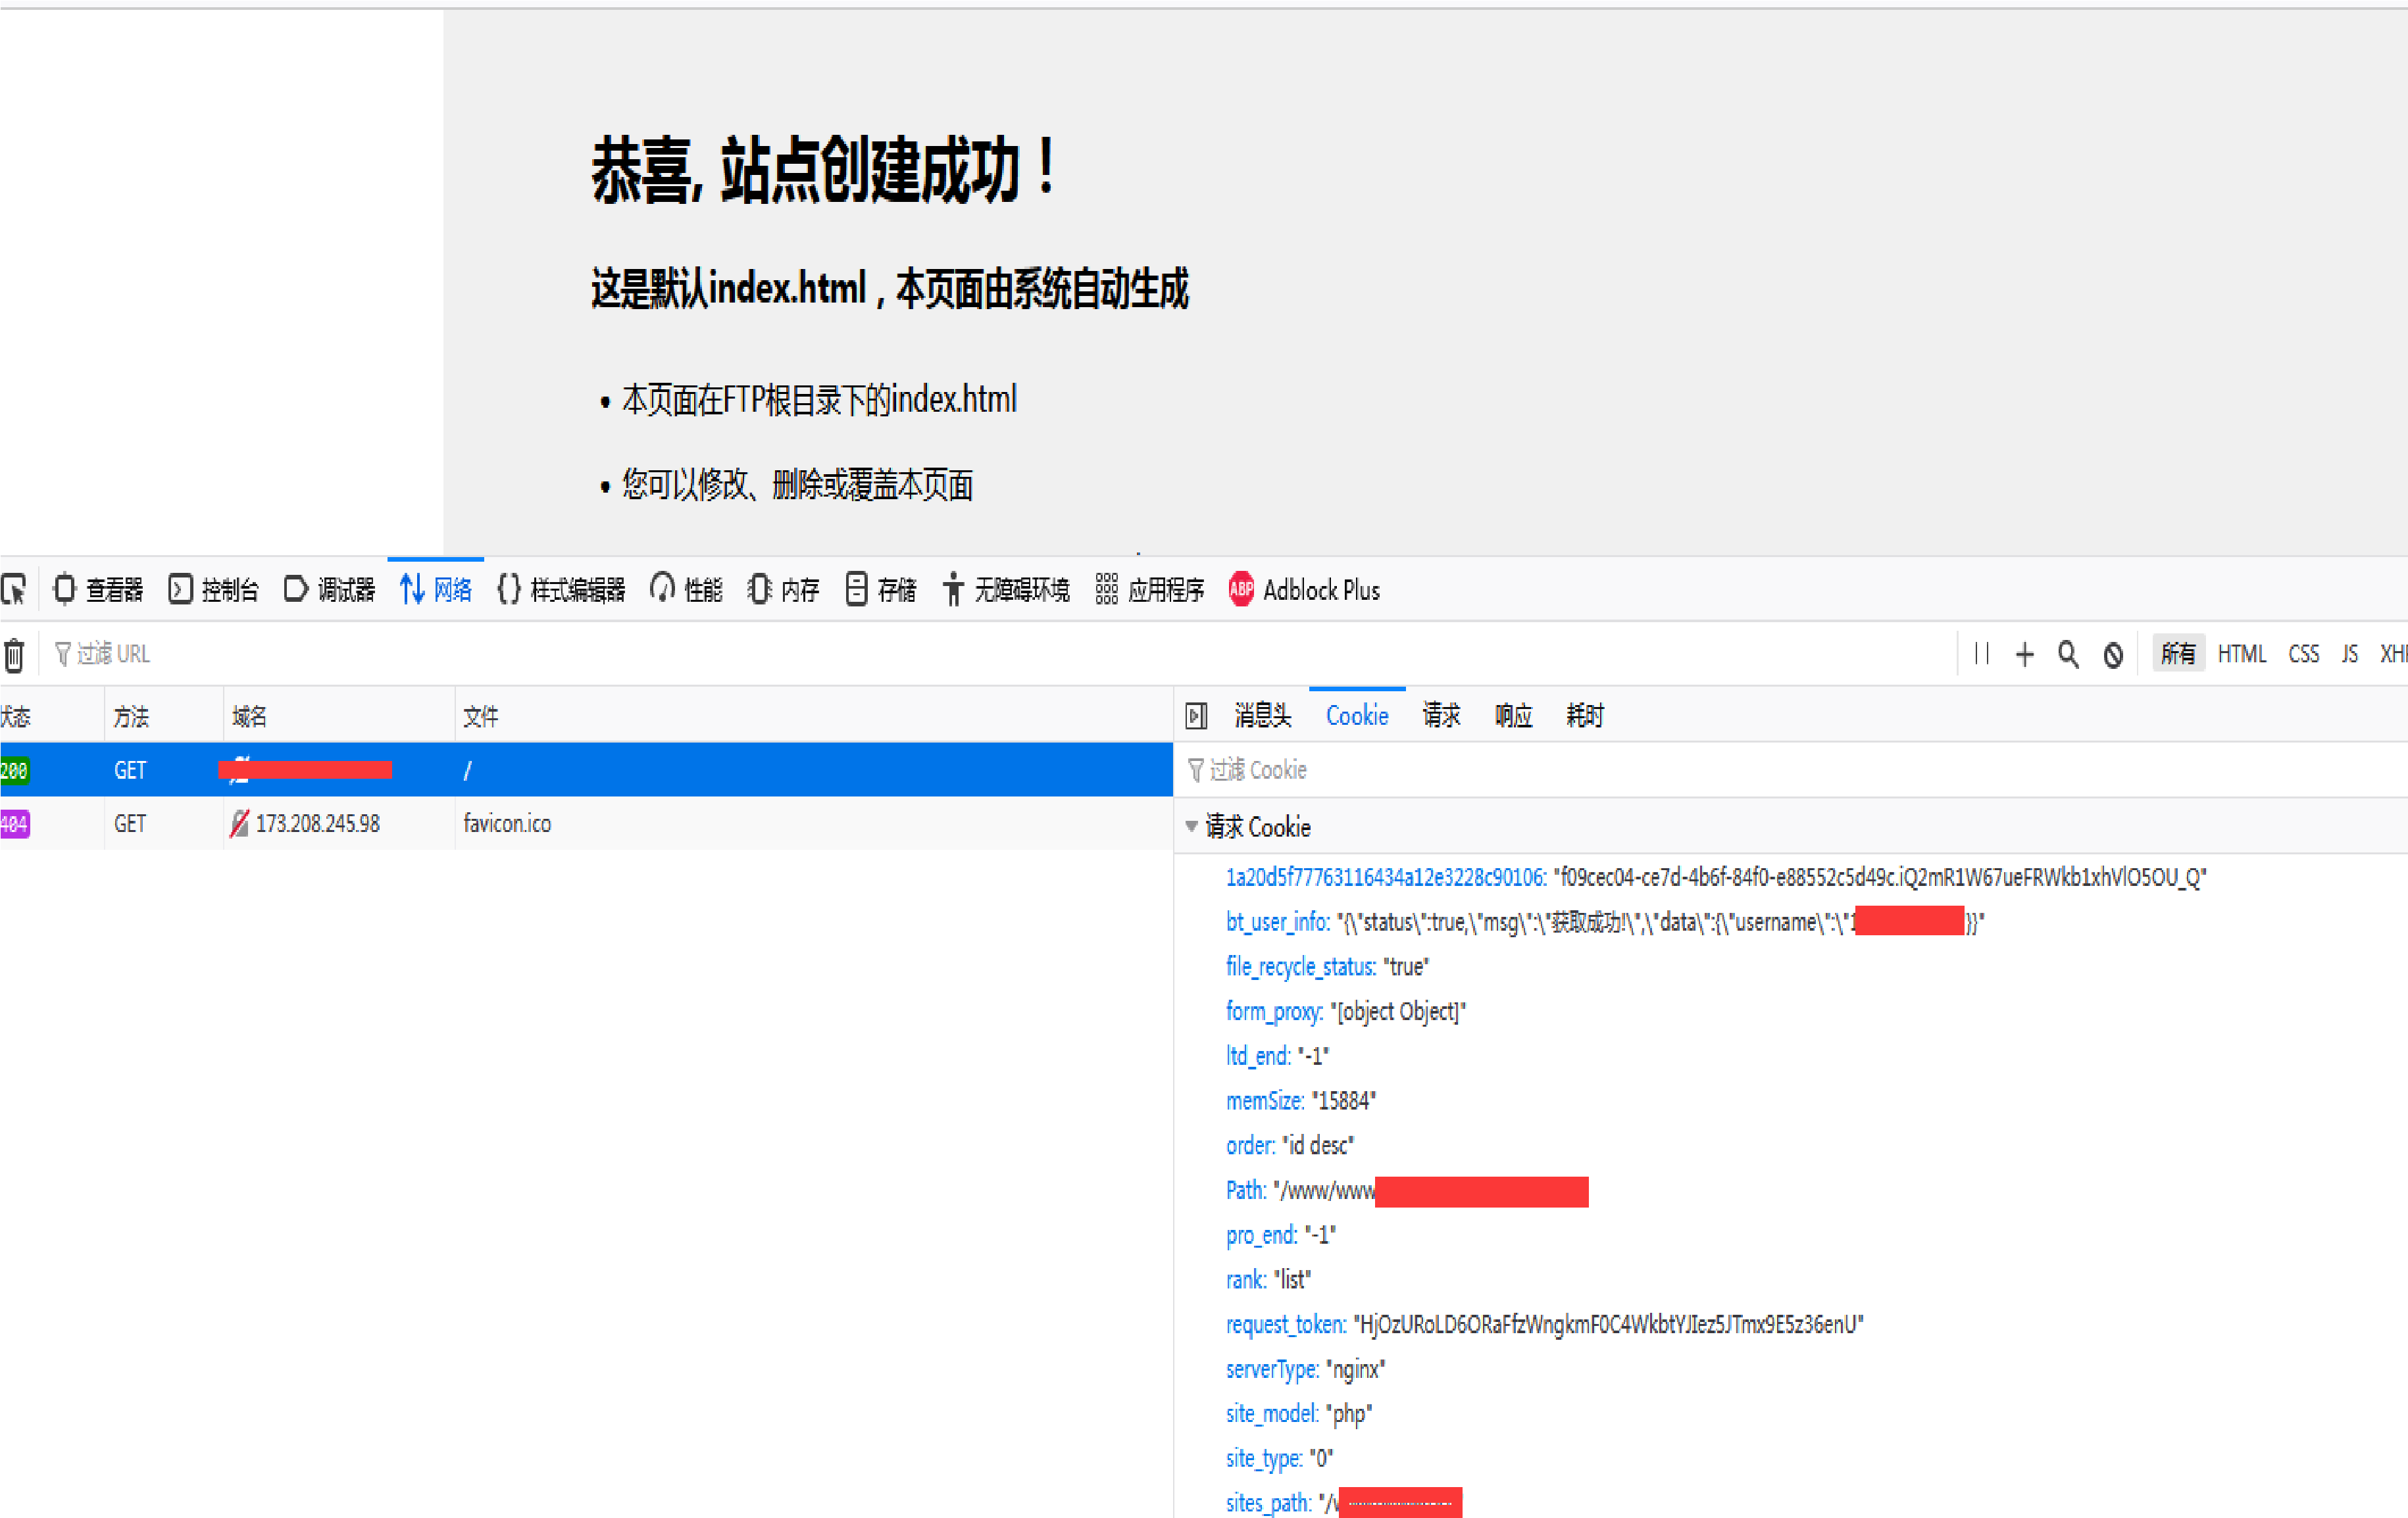Open the Adblock Plus devtools tab
The image size is (2408, 1518).
1304,590
